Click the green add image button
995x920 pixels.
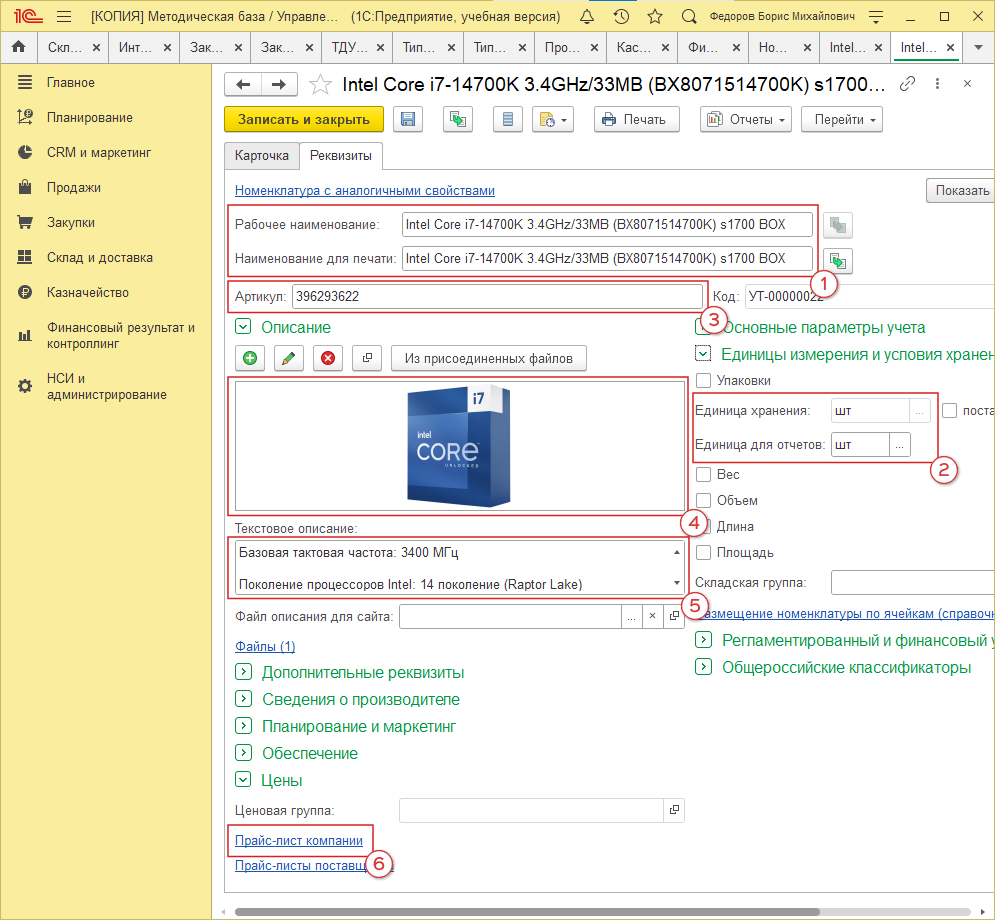[x=248, y=358]
